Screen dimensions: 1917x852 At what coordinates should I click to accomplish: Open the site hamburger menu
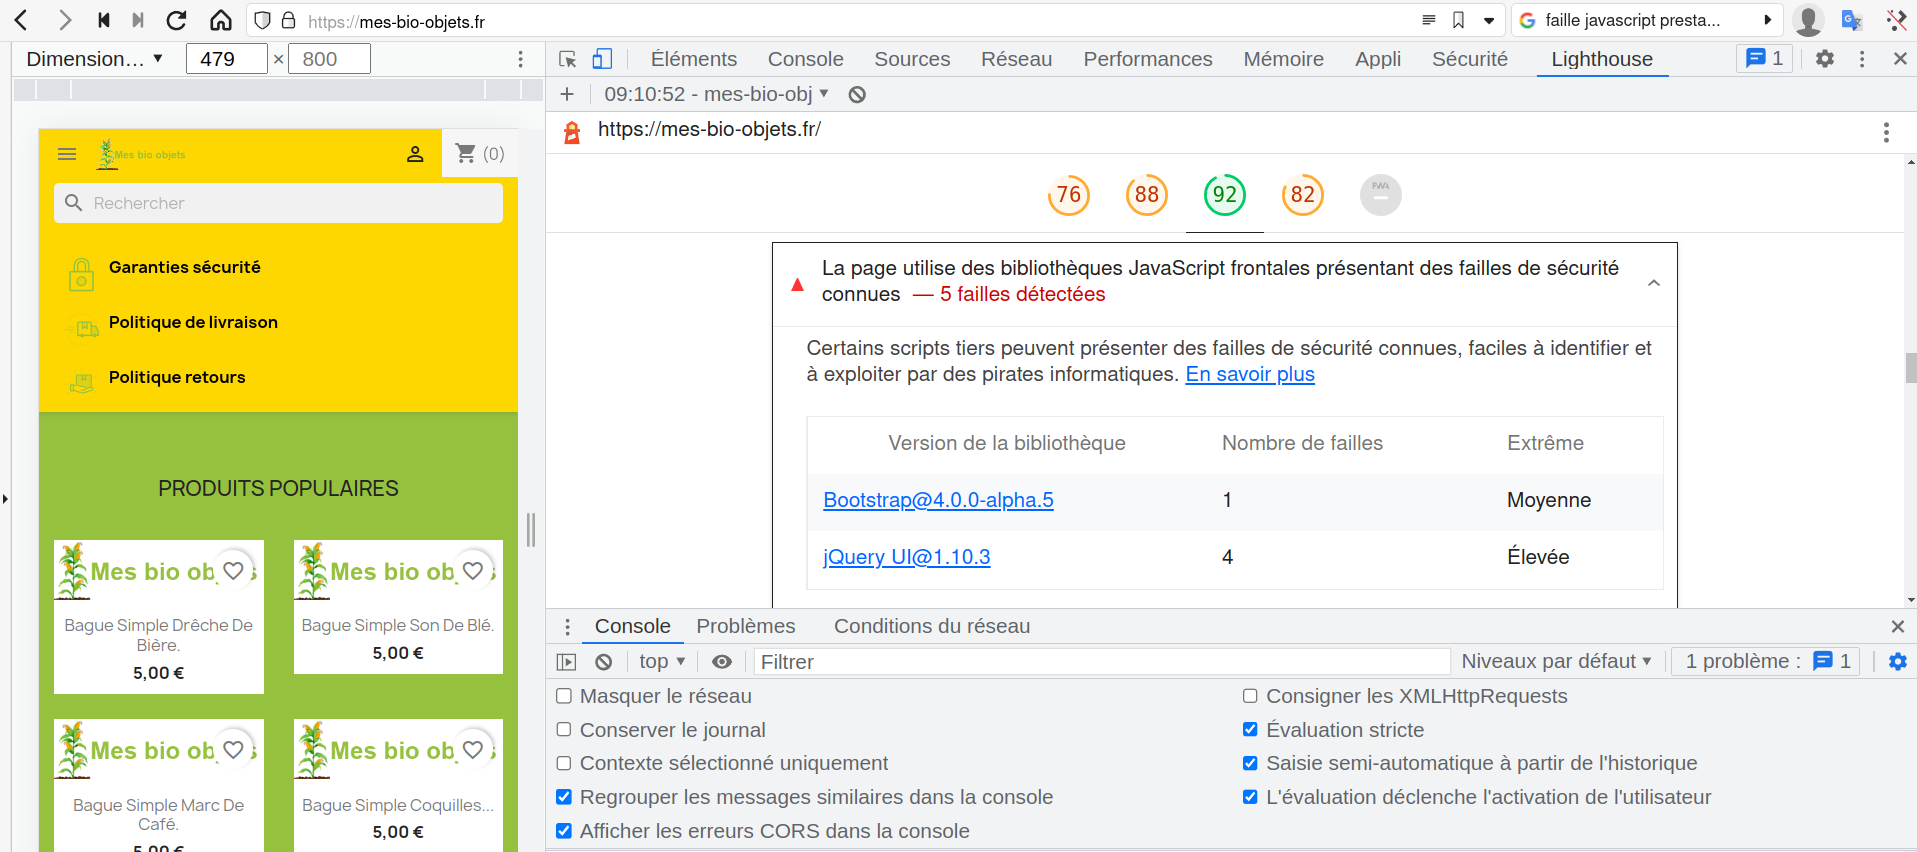[x=67, y=154]
